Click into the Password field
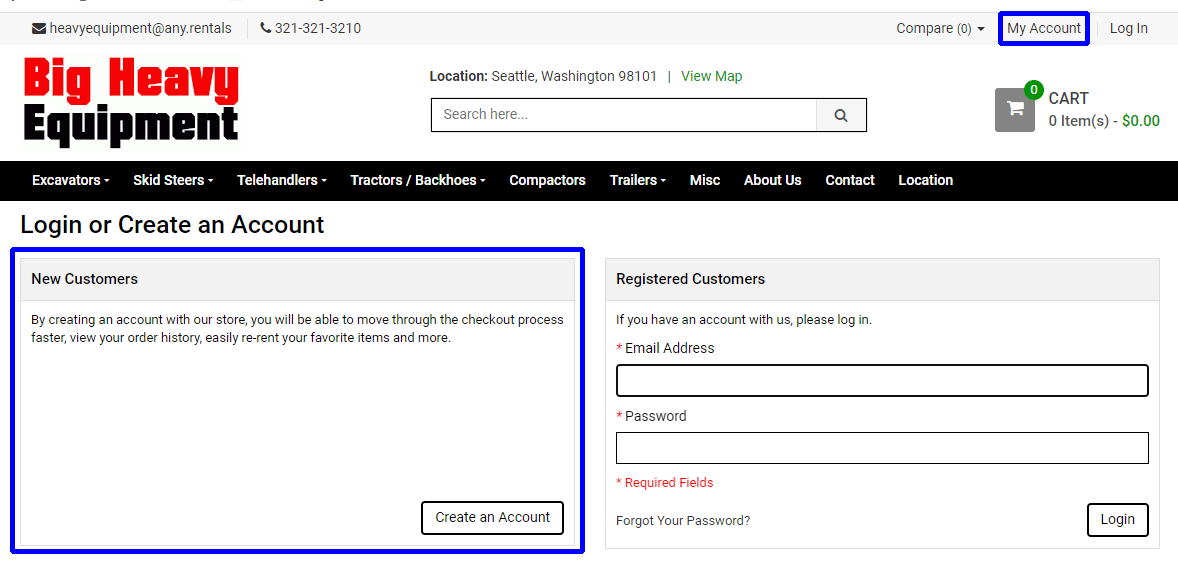 click(x=882, y=448)
